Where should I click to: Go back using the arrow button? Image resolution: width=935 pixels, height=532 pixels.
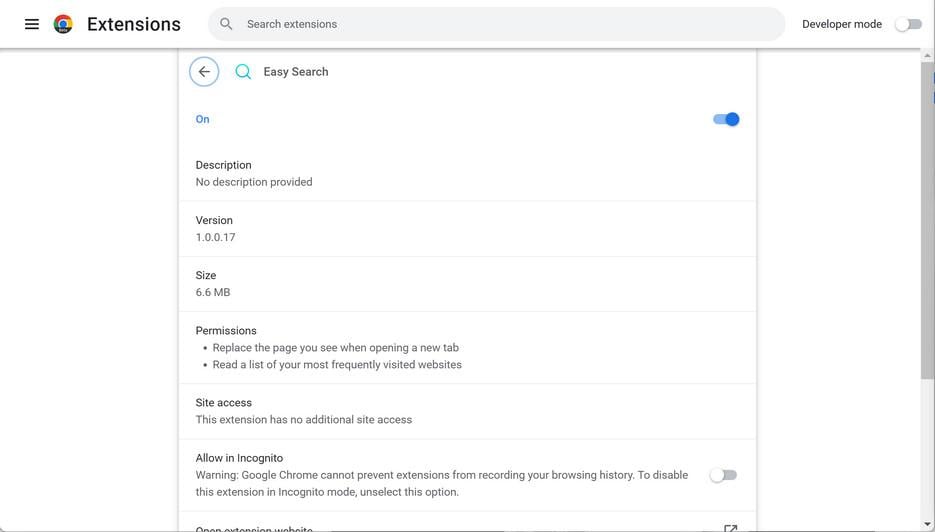point(204,72)
